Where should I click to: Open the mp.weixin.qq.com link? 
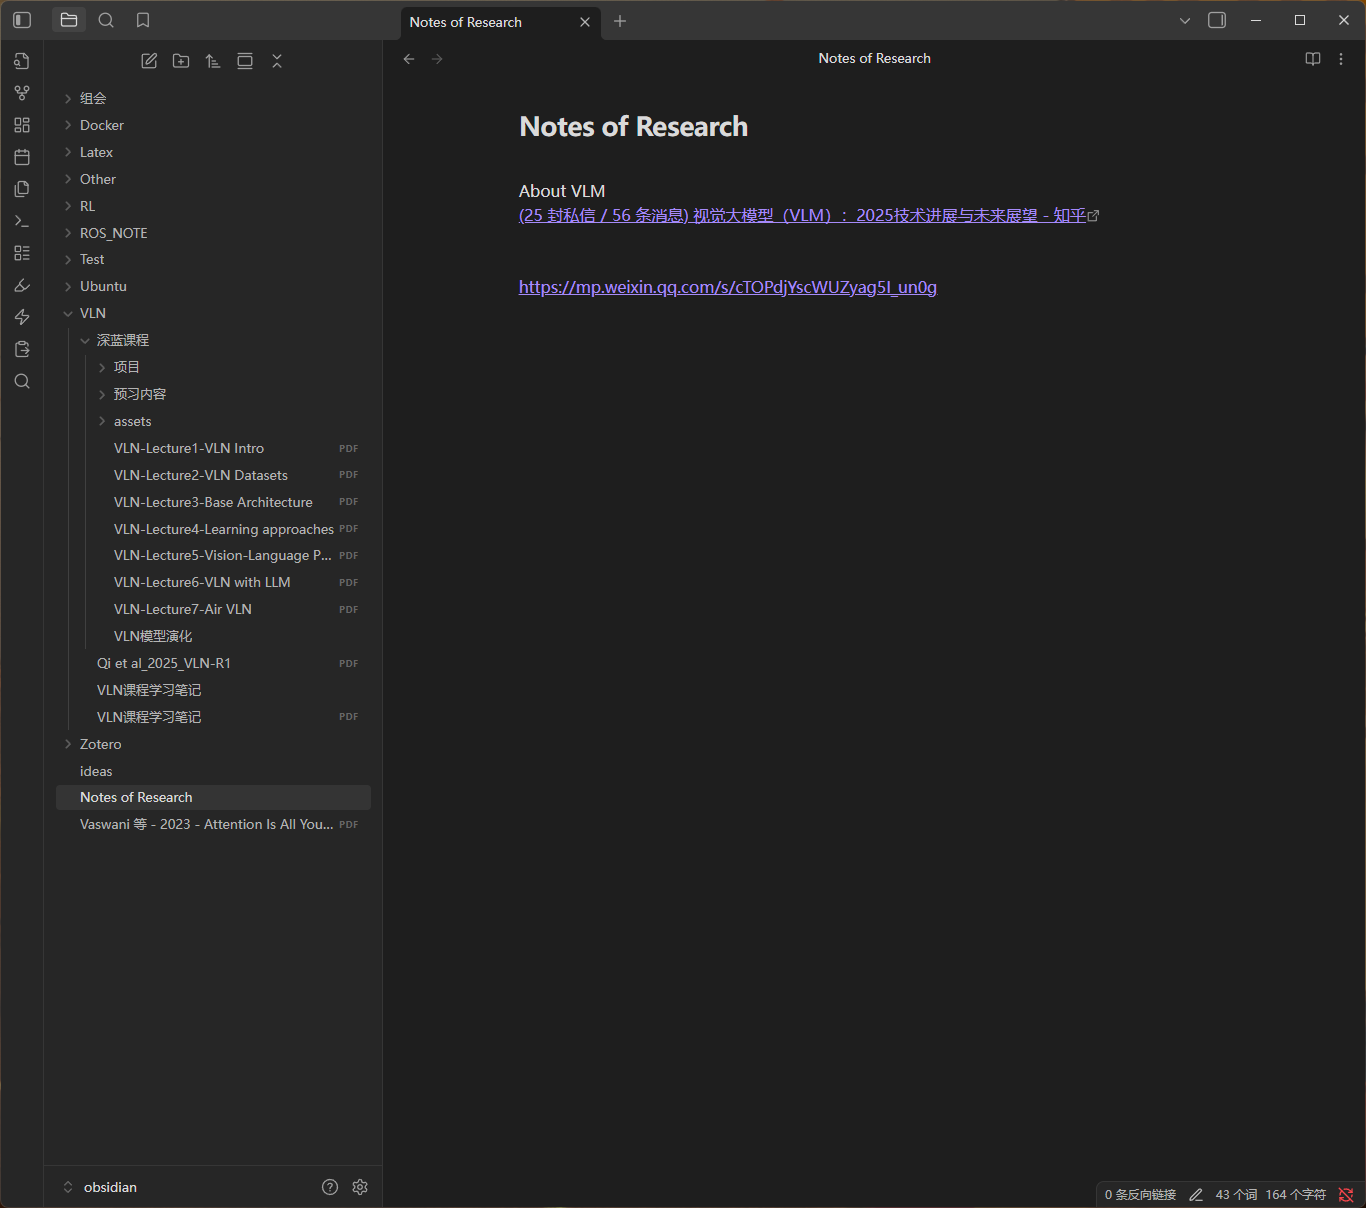coord(727,287)
